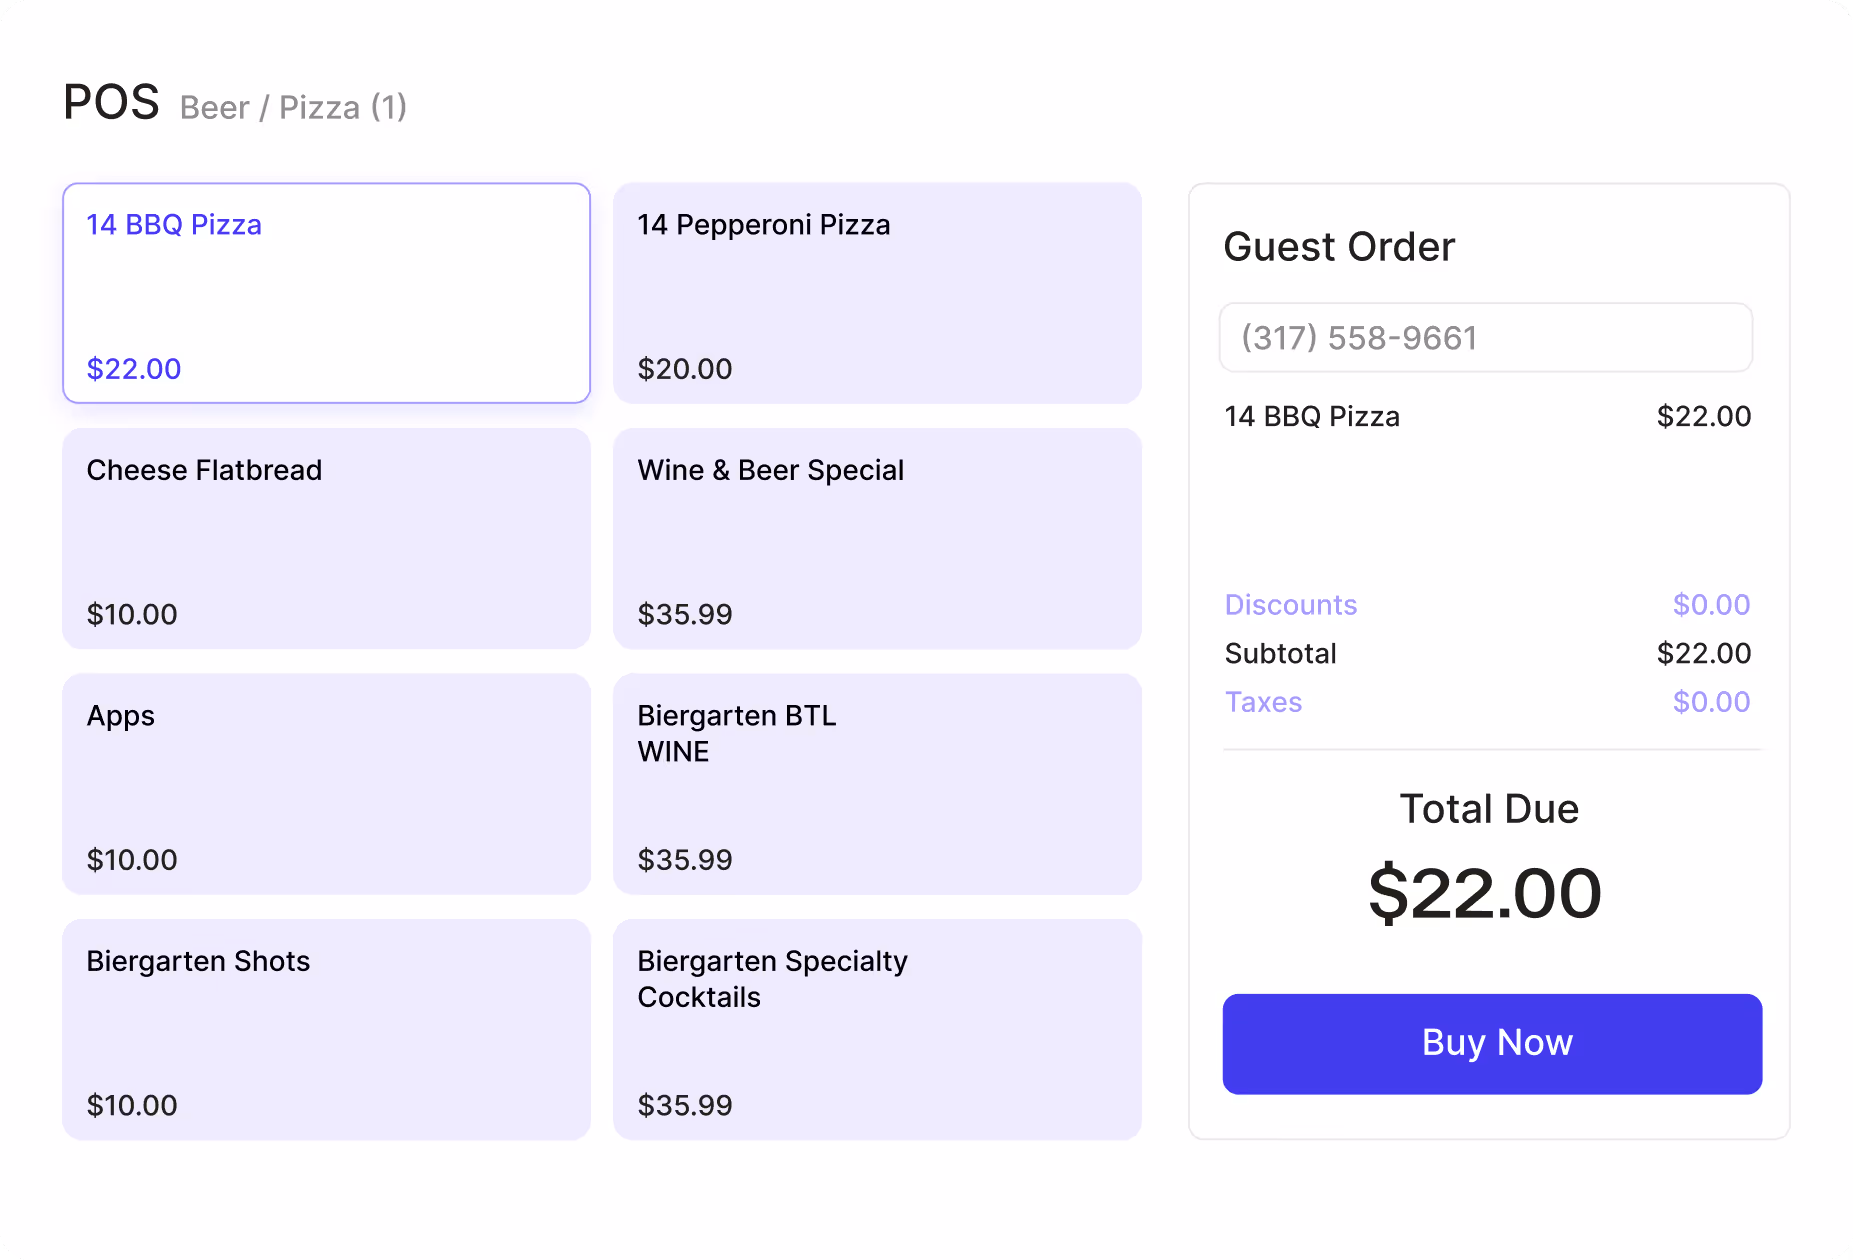Add the 14 BBQ Pizza to the order
1853x1260 pixels.
click(x=325, y=293)
